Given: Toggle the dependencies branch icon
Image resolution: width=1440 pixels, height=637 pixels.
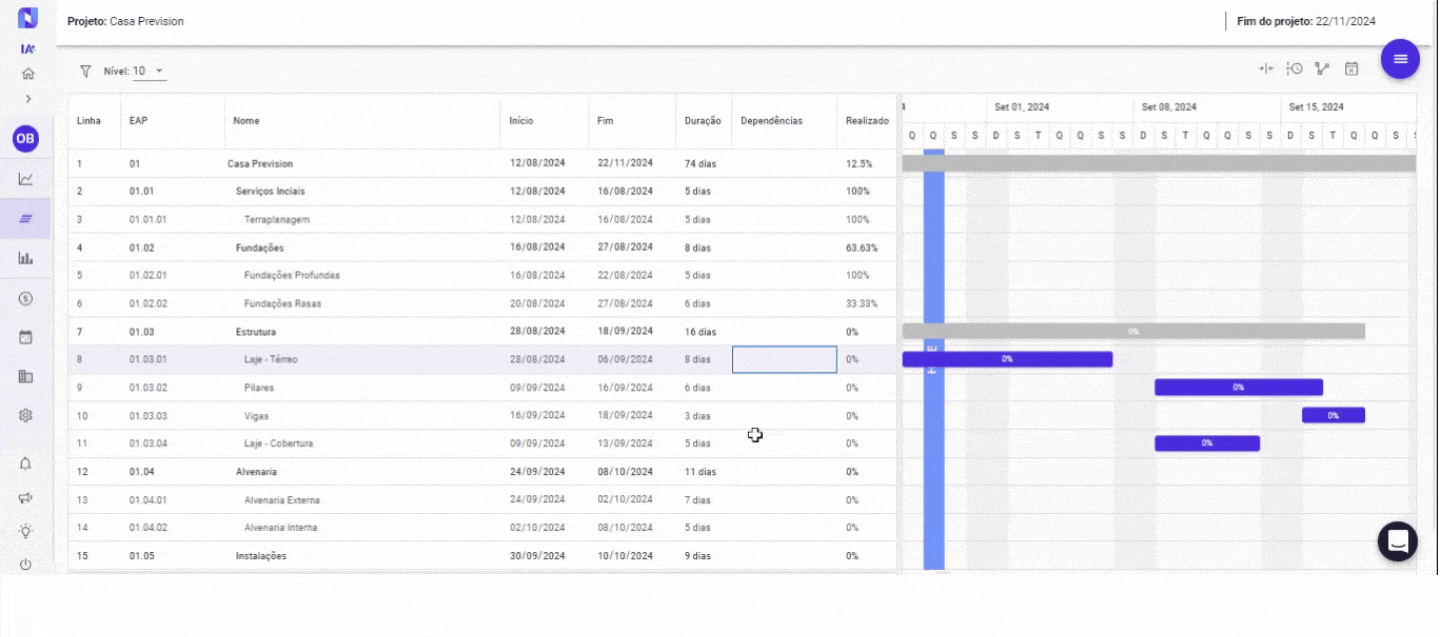Looking at the screenshot, I should tap(1322, 69).
